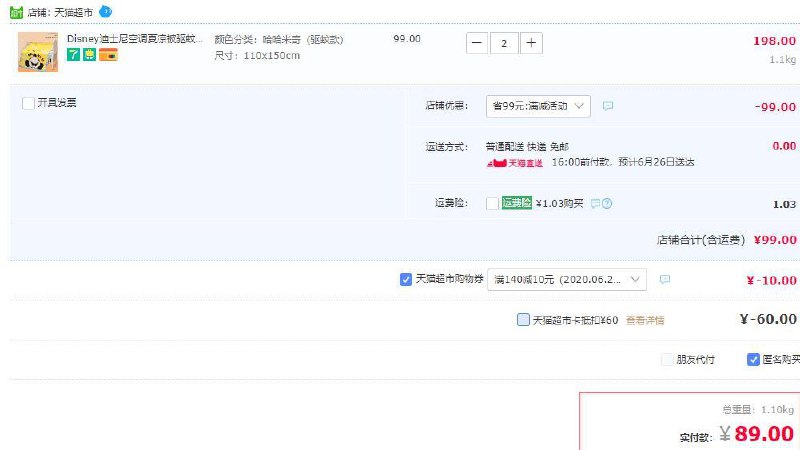Click the message icon beside store discount

pos(608,106)
